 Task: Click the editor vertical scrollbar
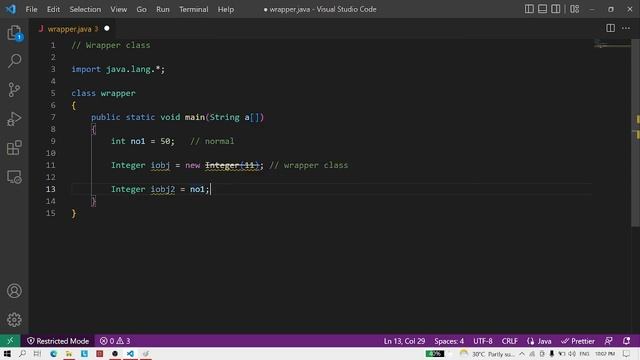(635, 133)
